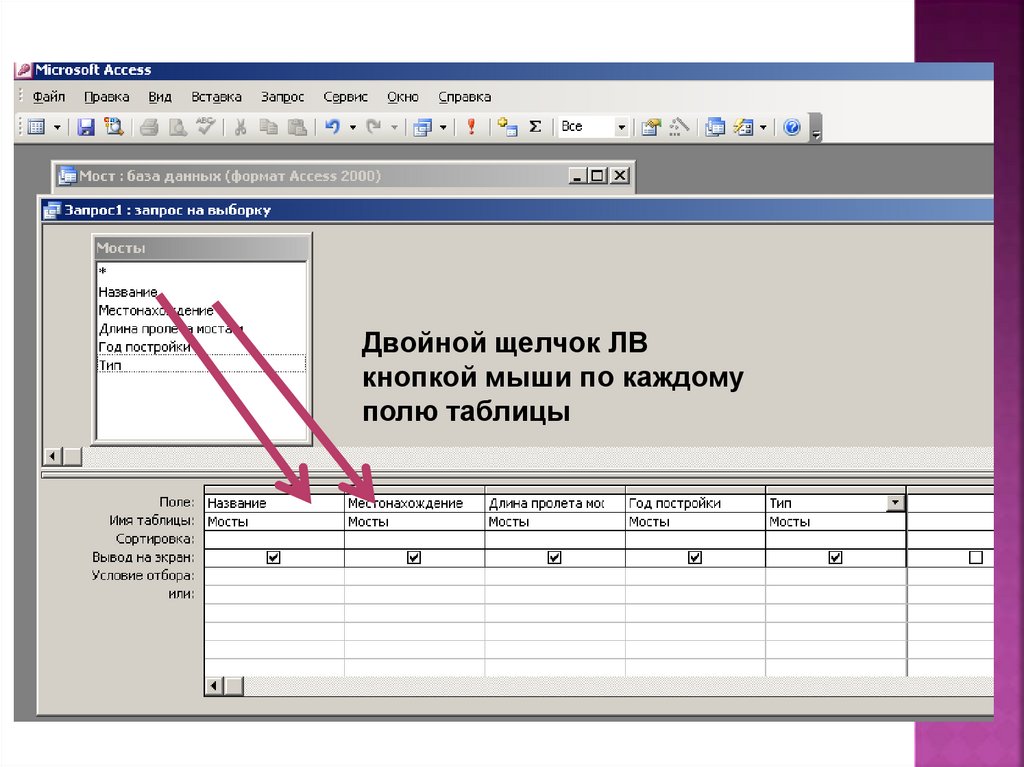The width and height of the screenshot is (1024, 767).
Task: Minimize the Мост database window
Action: coord(577,175)
